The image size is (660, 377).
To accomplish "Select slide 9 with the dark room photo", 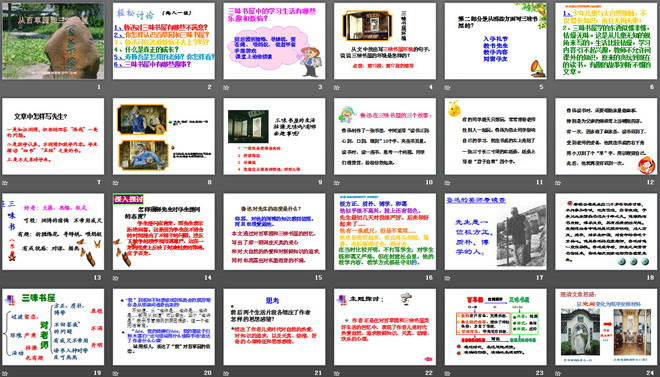I will [274, 136].
